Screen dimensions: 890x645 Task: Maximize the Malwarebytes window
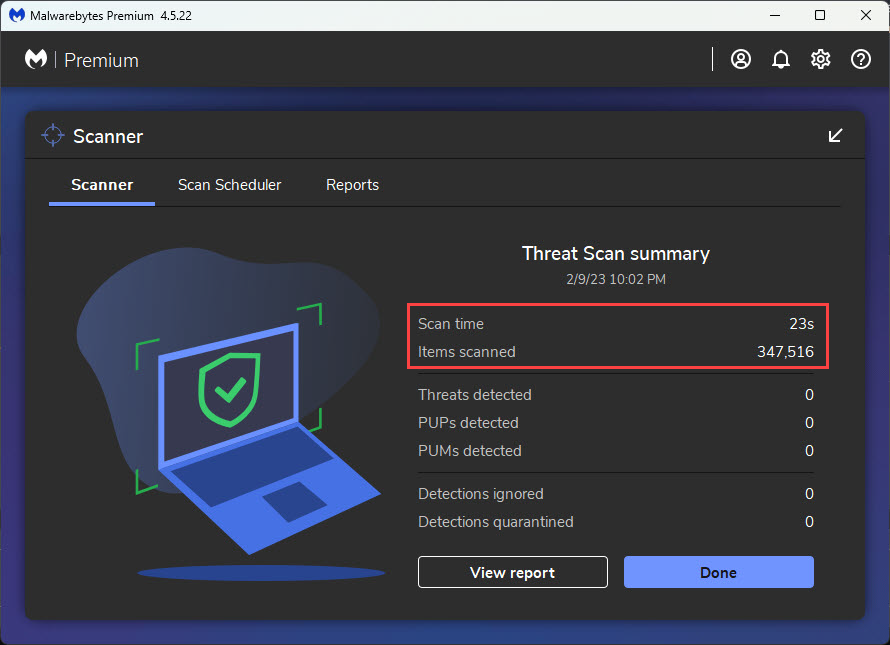820,15
